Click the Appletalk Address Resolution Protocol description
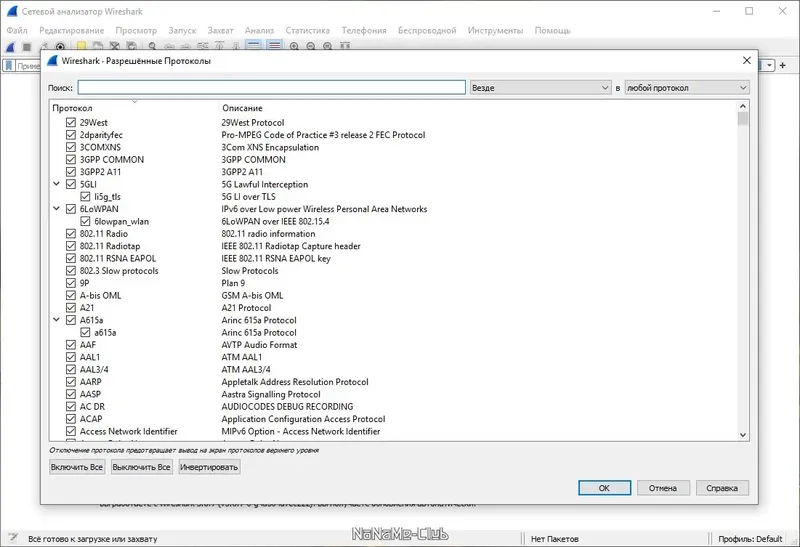Viewport: 800px width, 547px height. [x=295, y=382]
